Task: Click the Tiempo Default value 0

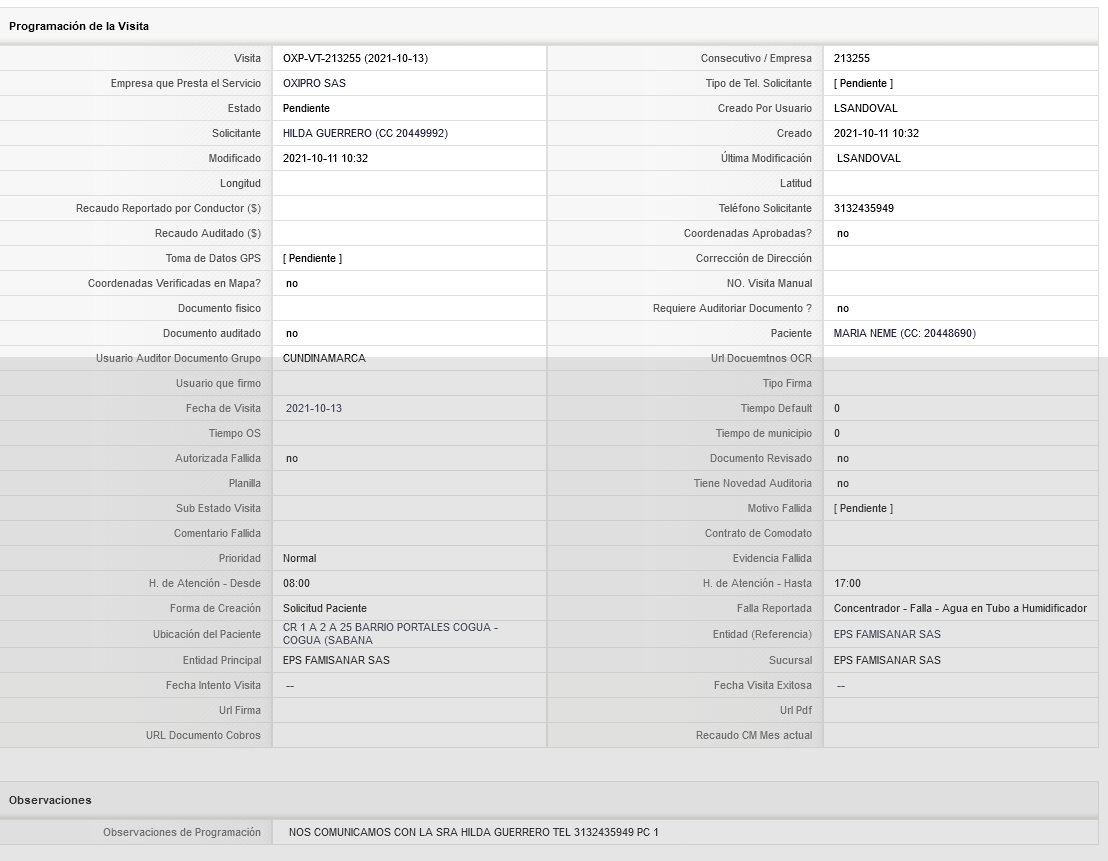Action: pos(837,409)
